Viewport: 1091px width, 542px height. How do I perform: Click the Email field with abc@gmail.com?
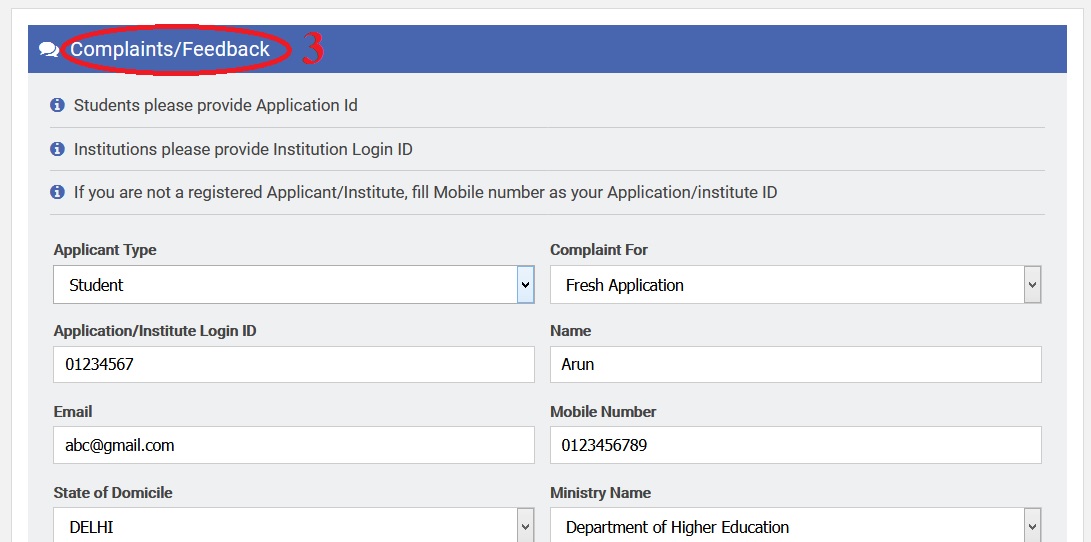pyautogui.click(x=294, y=445)
